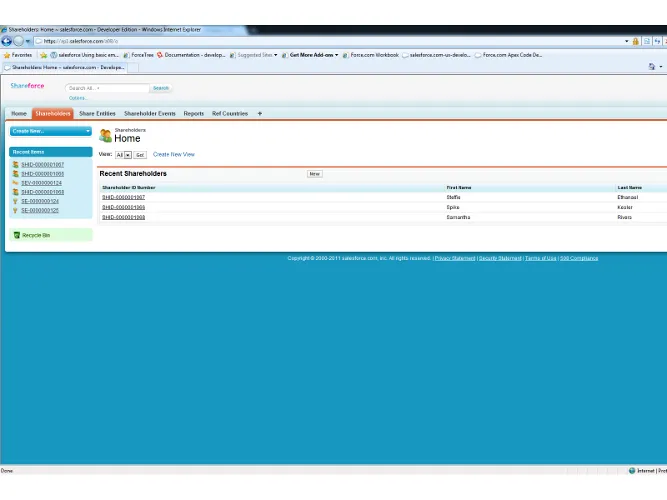Open recent pages dropdown next to Forward button
Viewport: 667px width, 500px height.
coord(28,41)
